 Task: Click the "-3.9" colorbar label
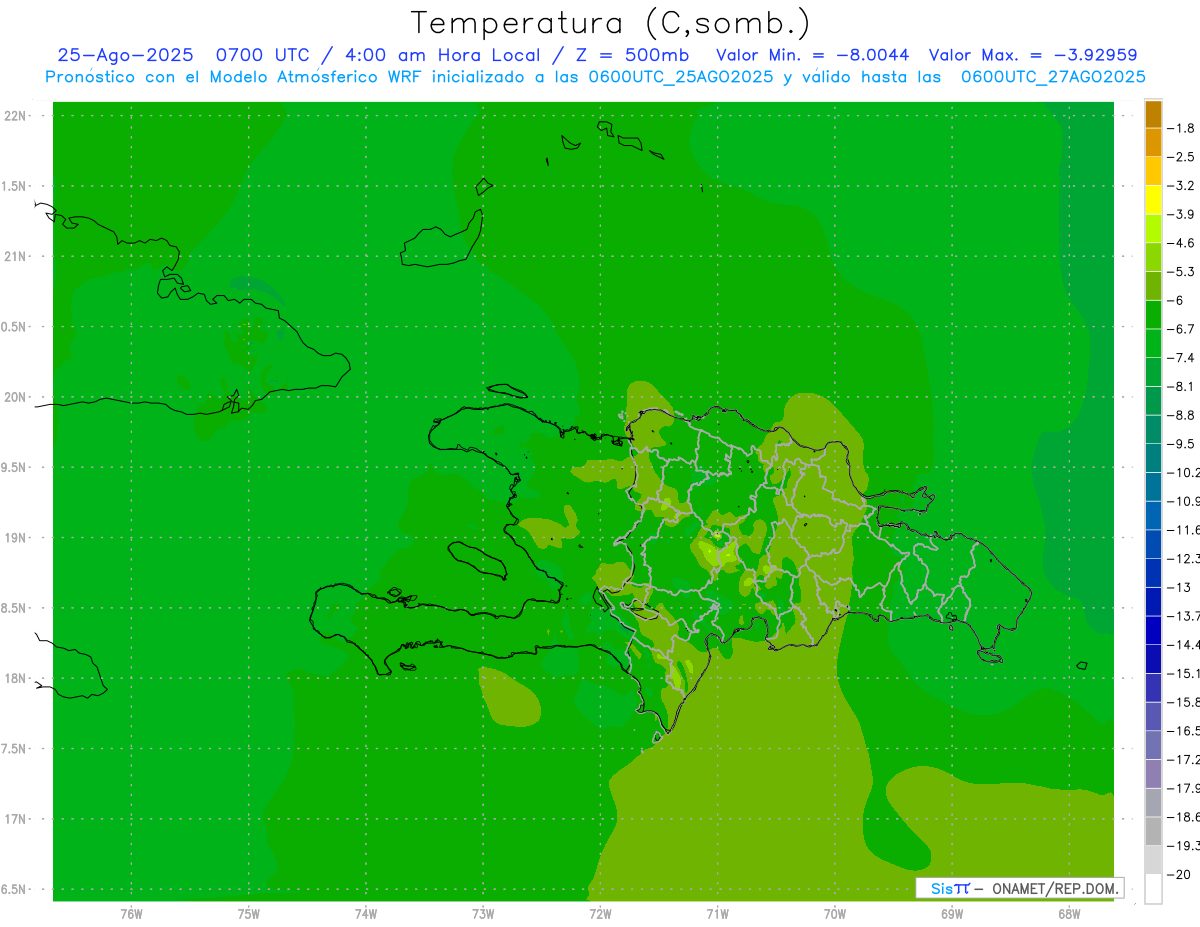coord(1181,214)
